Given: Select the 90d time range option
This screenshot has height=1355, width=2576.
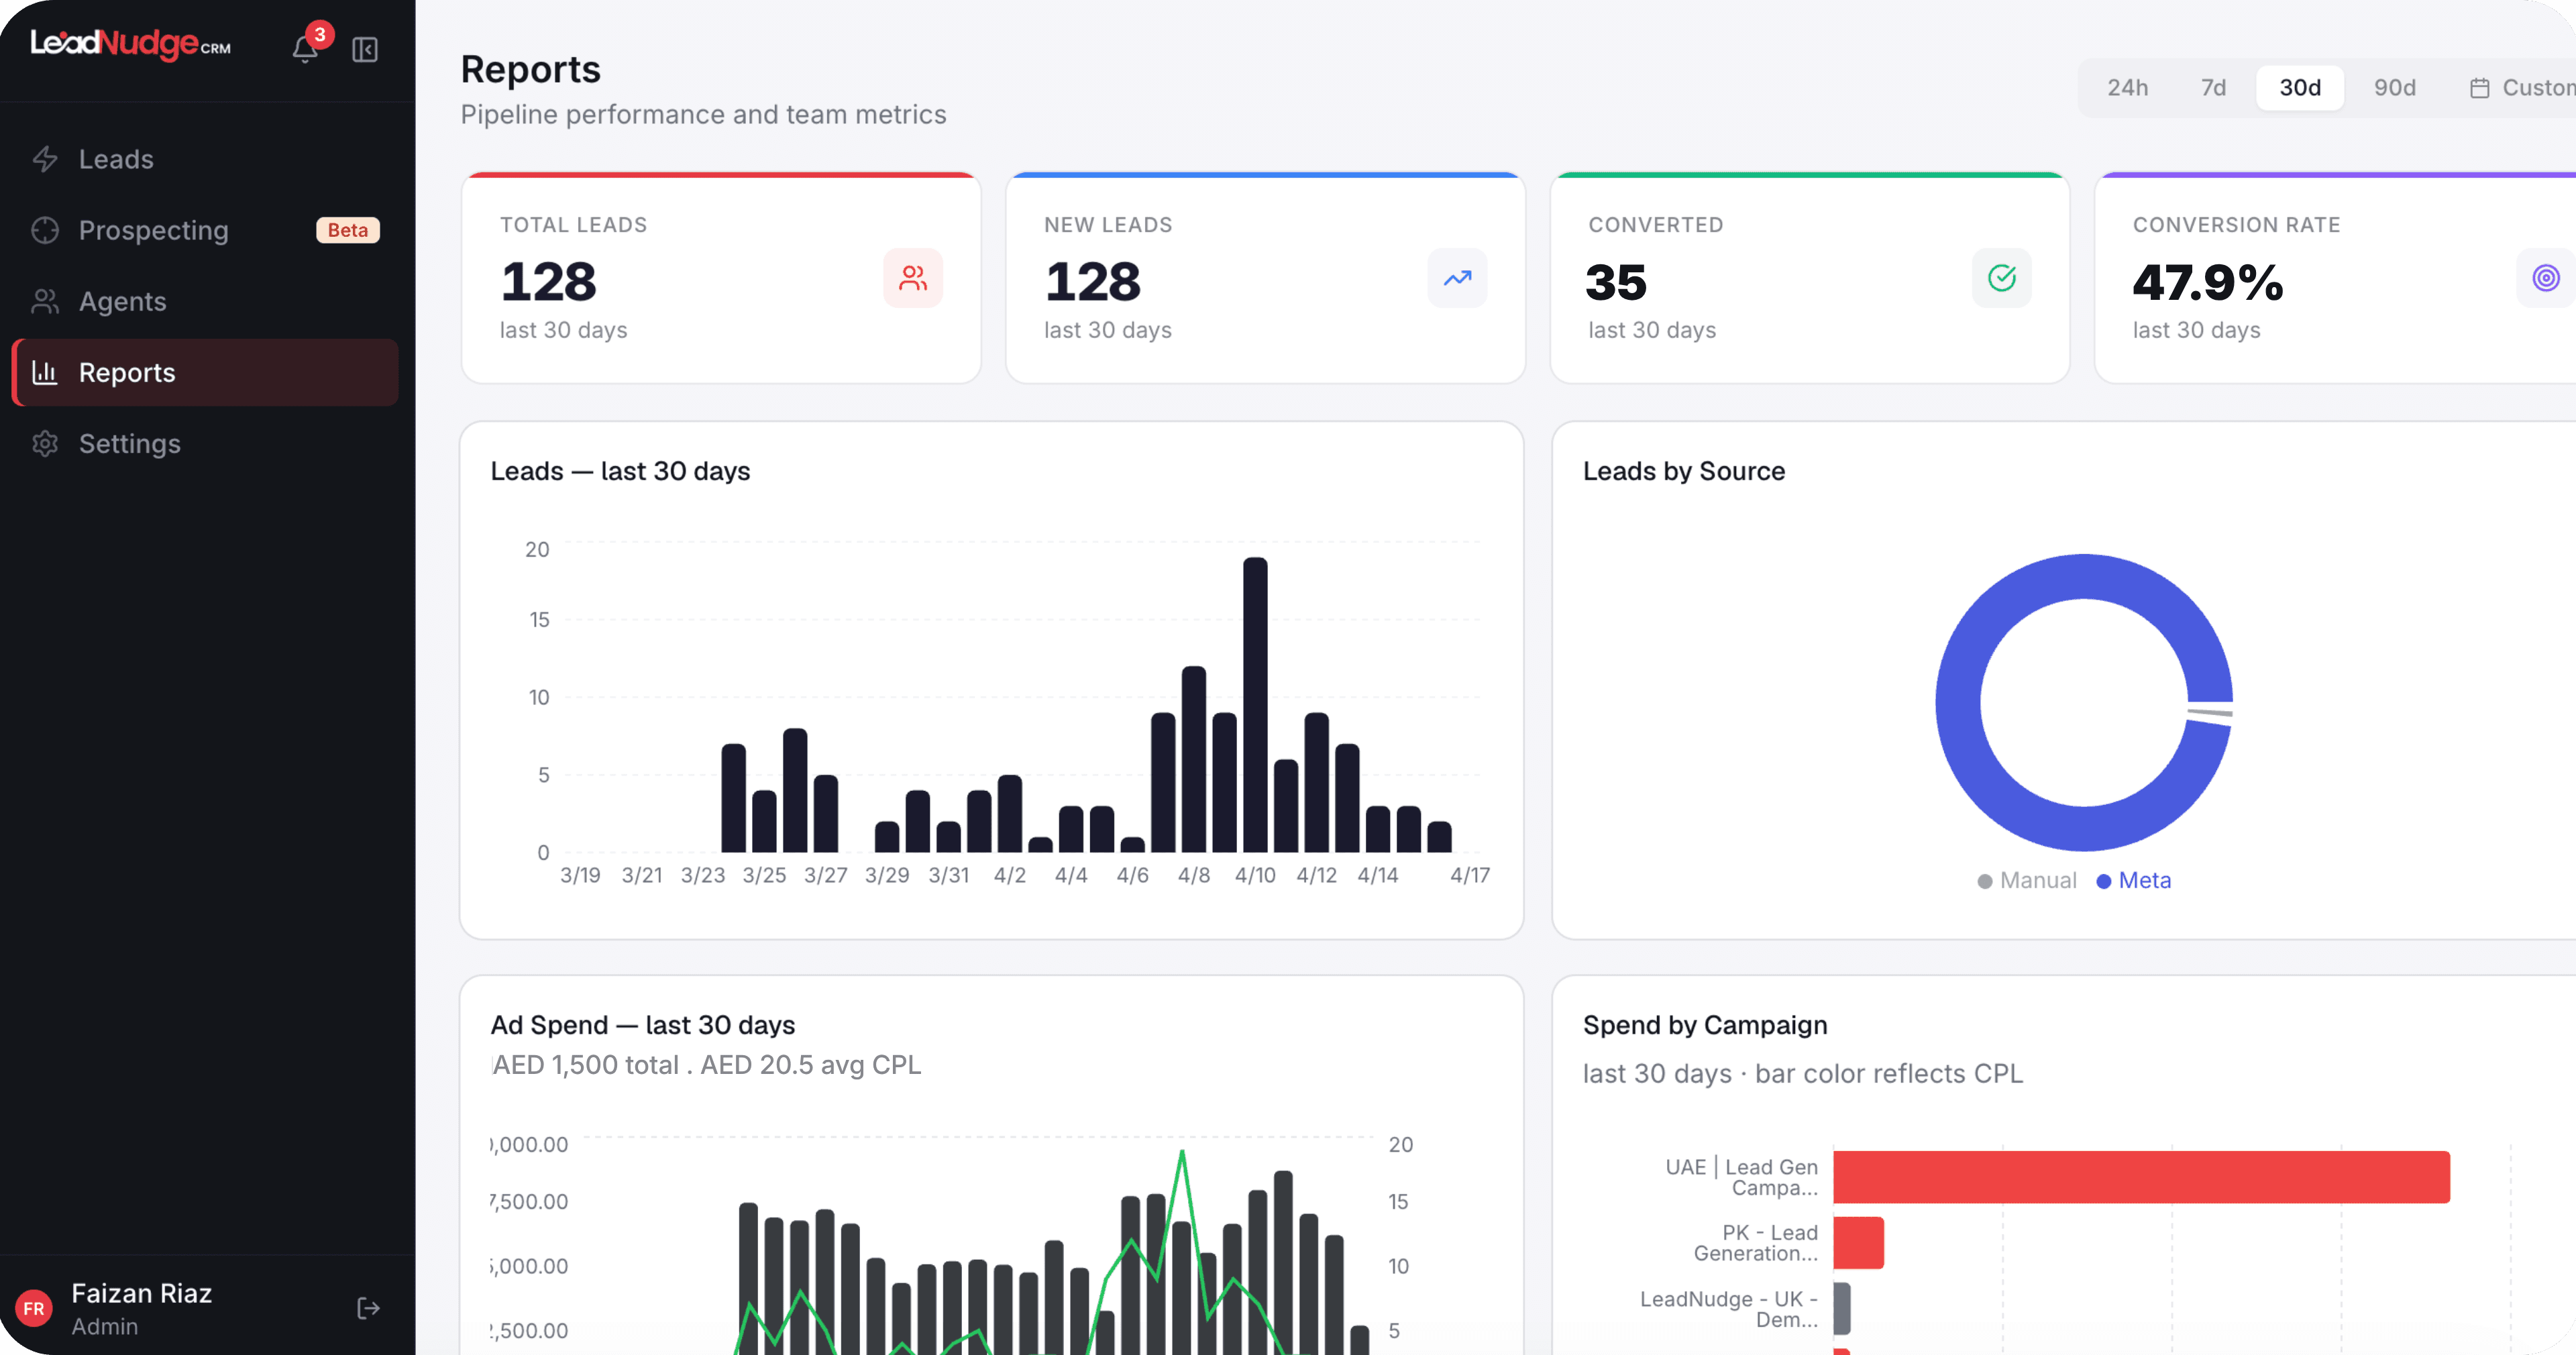Looking at the screenshot, I should 2395,87.
